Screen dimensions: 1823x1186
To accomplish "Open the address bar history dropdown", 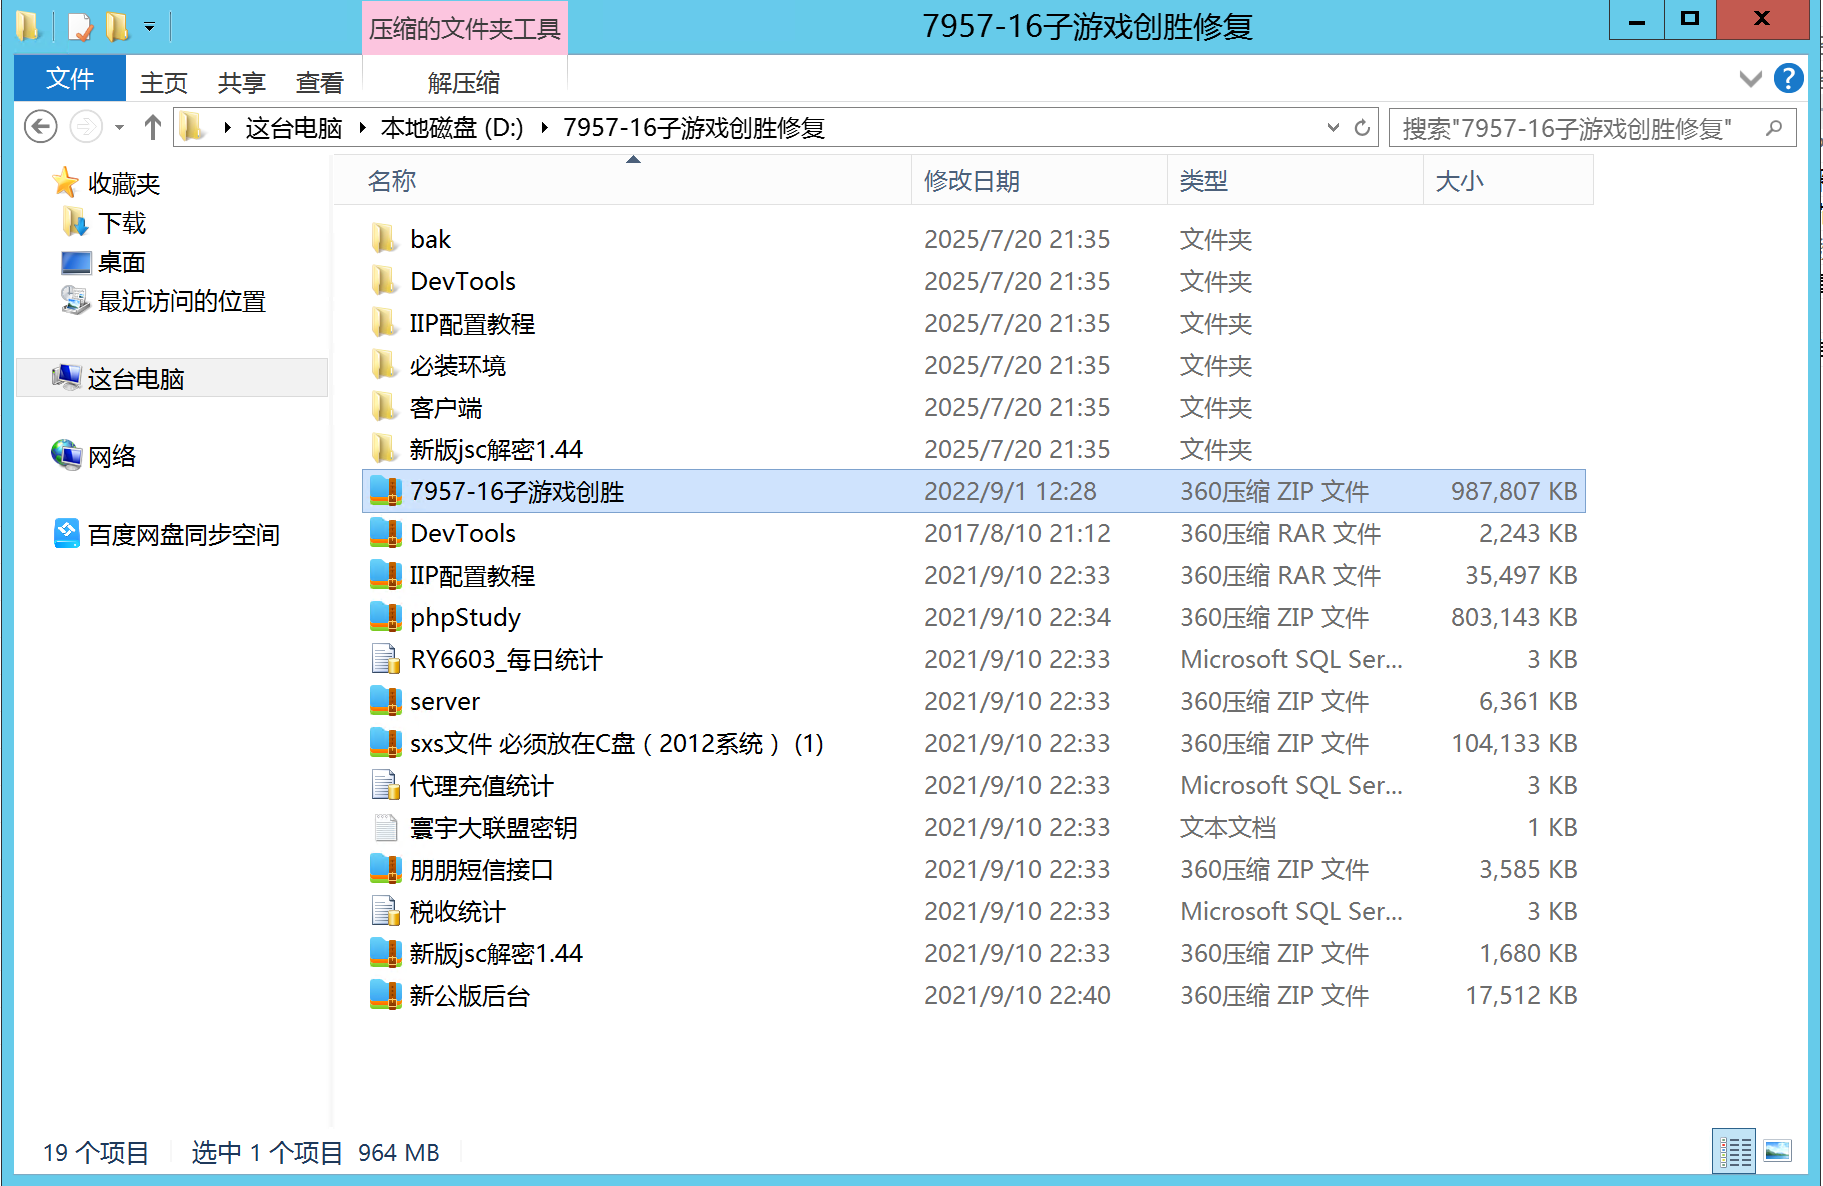I will pyautogui.click(x=1333, y=128).
